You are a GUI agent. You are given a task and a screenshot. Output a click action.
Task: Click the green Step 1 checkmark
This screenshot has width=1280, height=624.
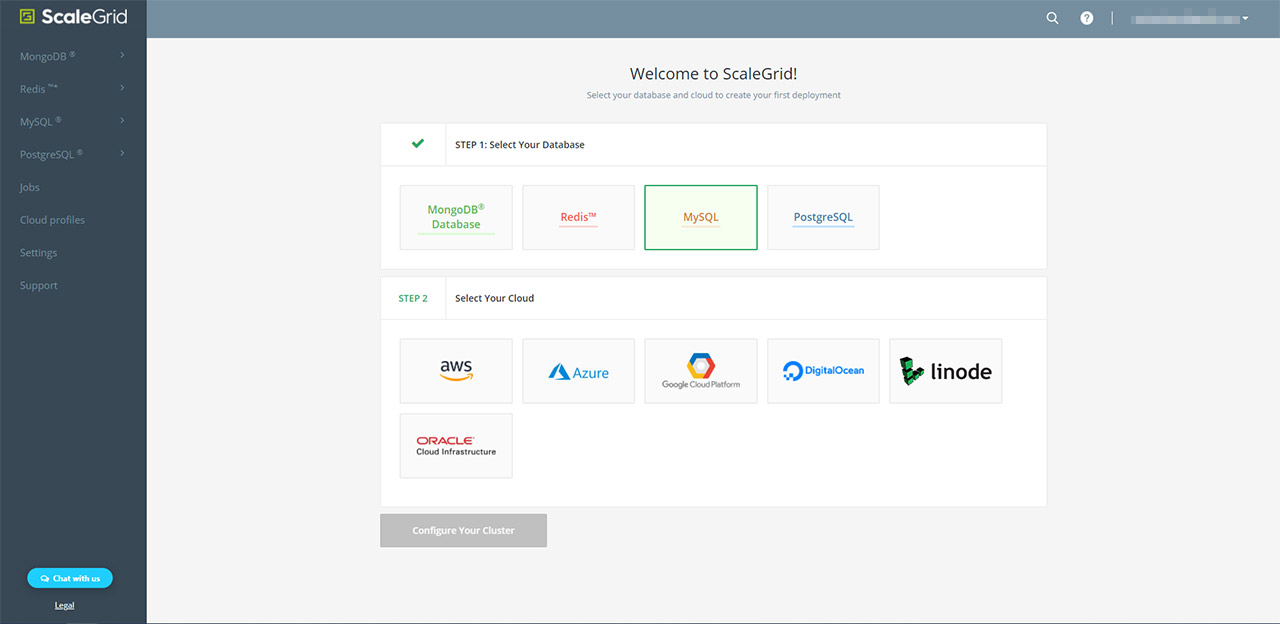418,144
